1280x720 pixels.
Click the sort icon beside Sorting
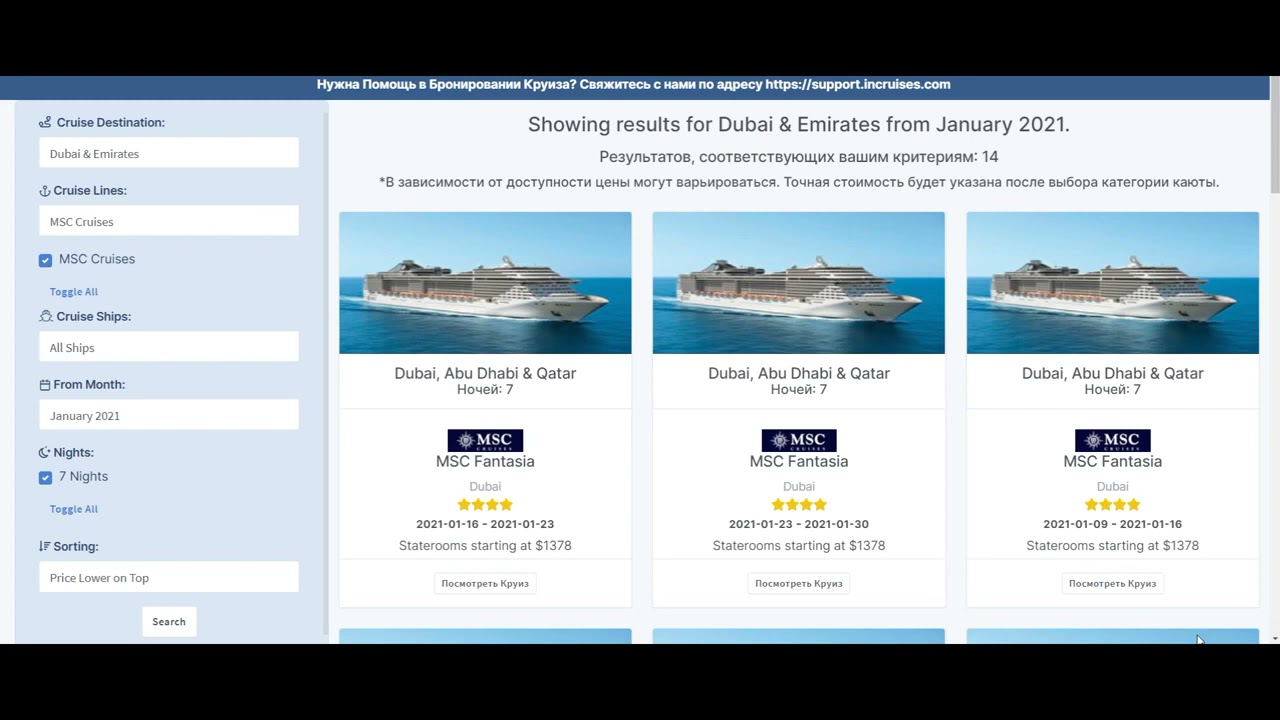point(44,547)
